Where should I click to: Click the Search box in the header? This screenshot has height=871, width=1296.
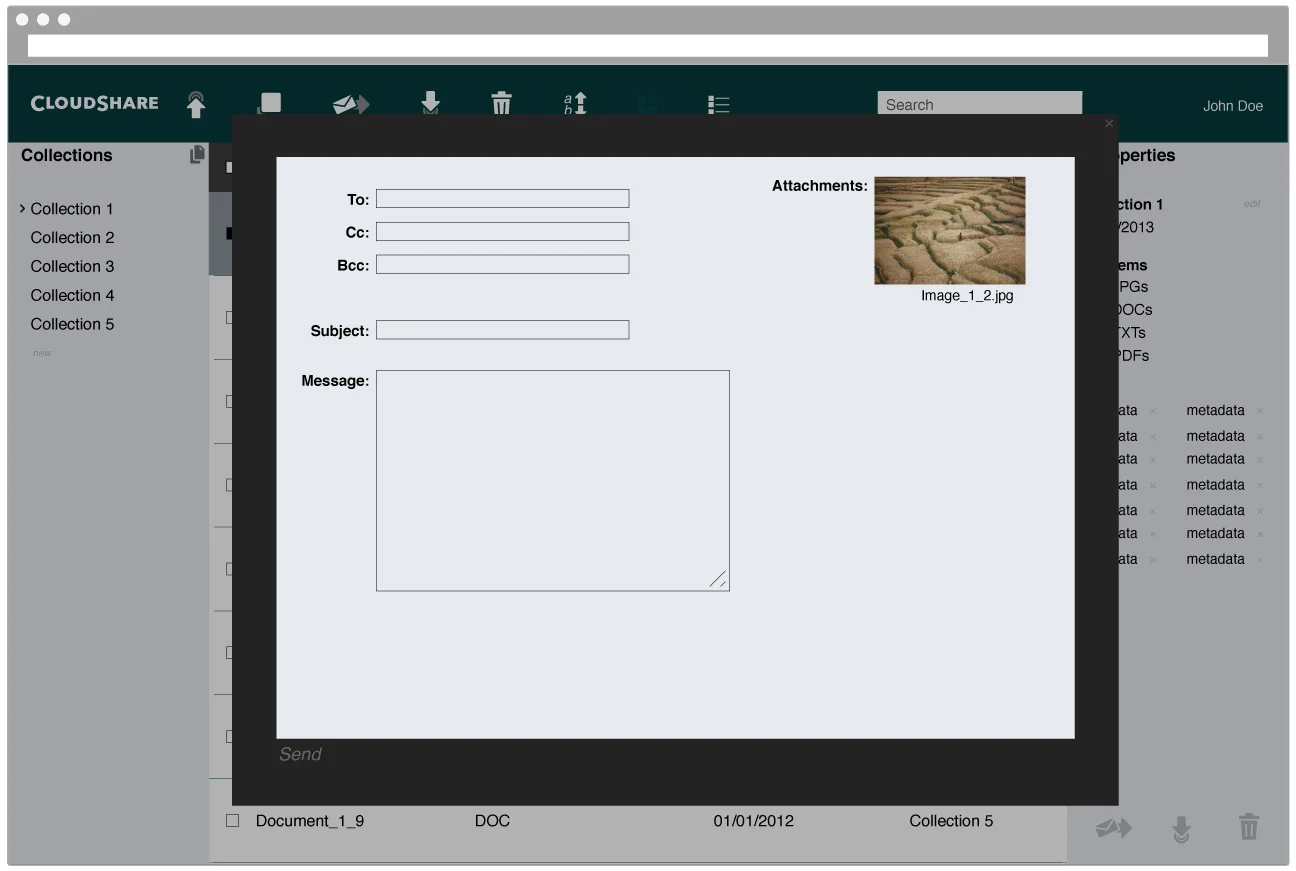(x=980, y=104)
